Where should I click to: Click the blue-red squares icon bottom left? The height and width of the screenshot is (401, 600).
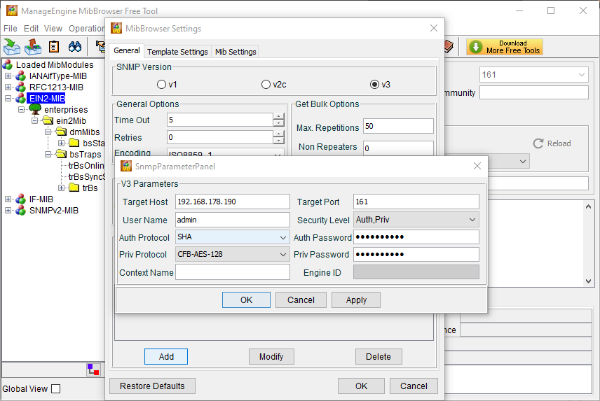(93, 370)
